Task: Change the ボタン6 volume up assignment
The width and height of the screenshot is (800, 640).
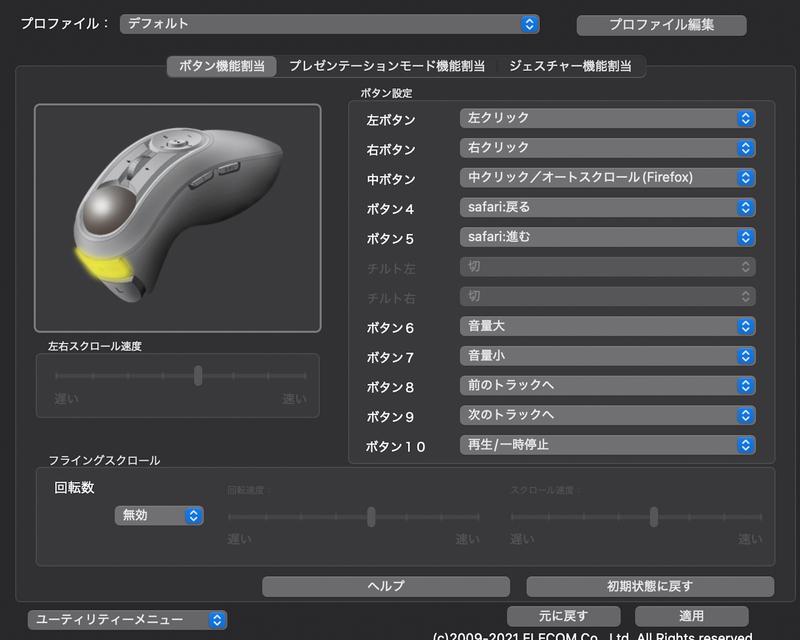Action: [x=608, y=326]
